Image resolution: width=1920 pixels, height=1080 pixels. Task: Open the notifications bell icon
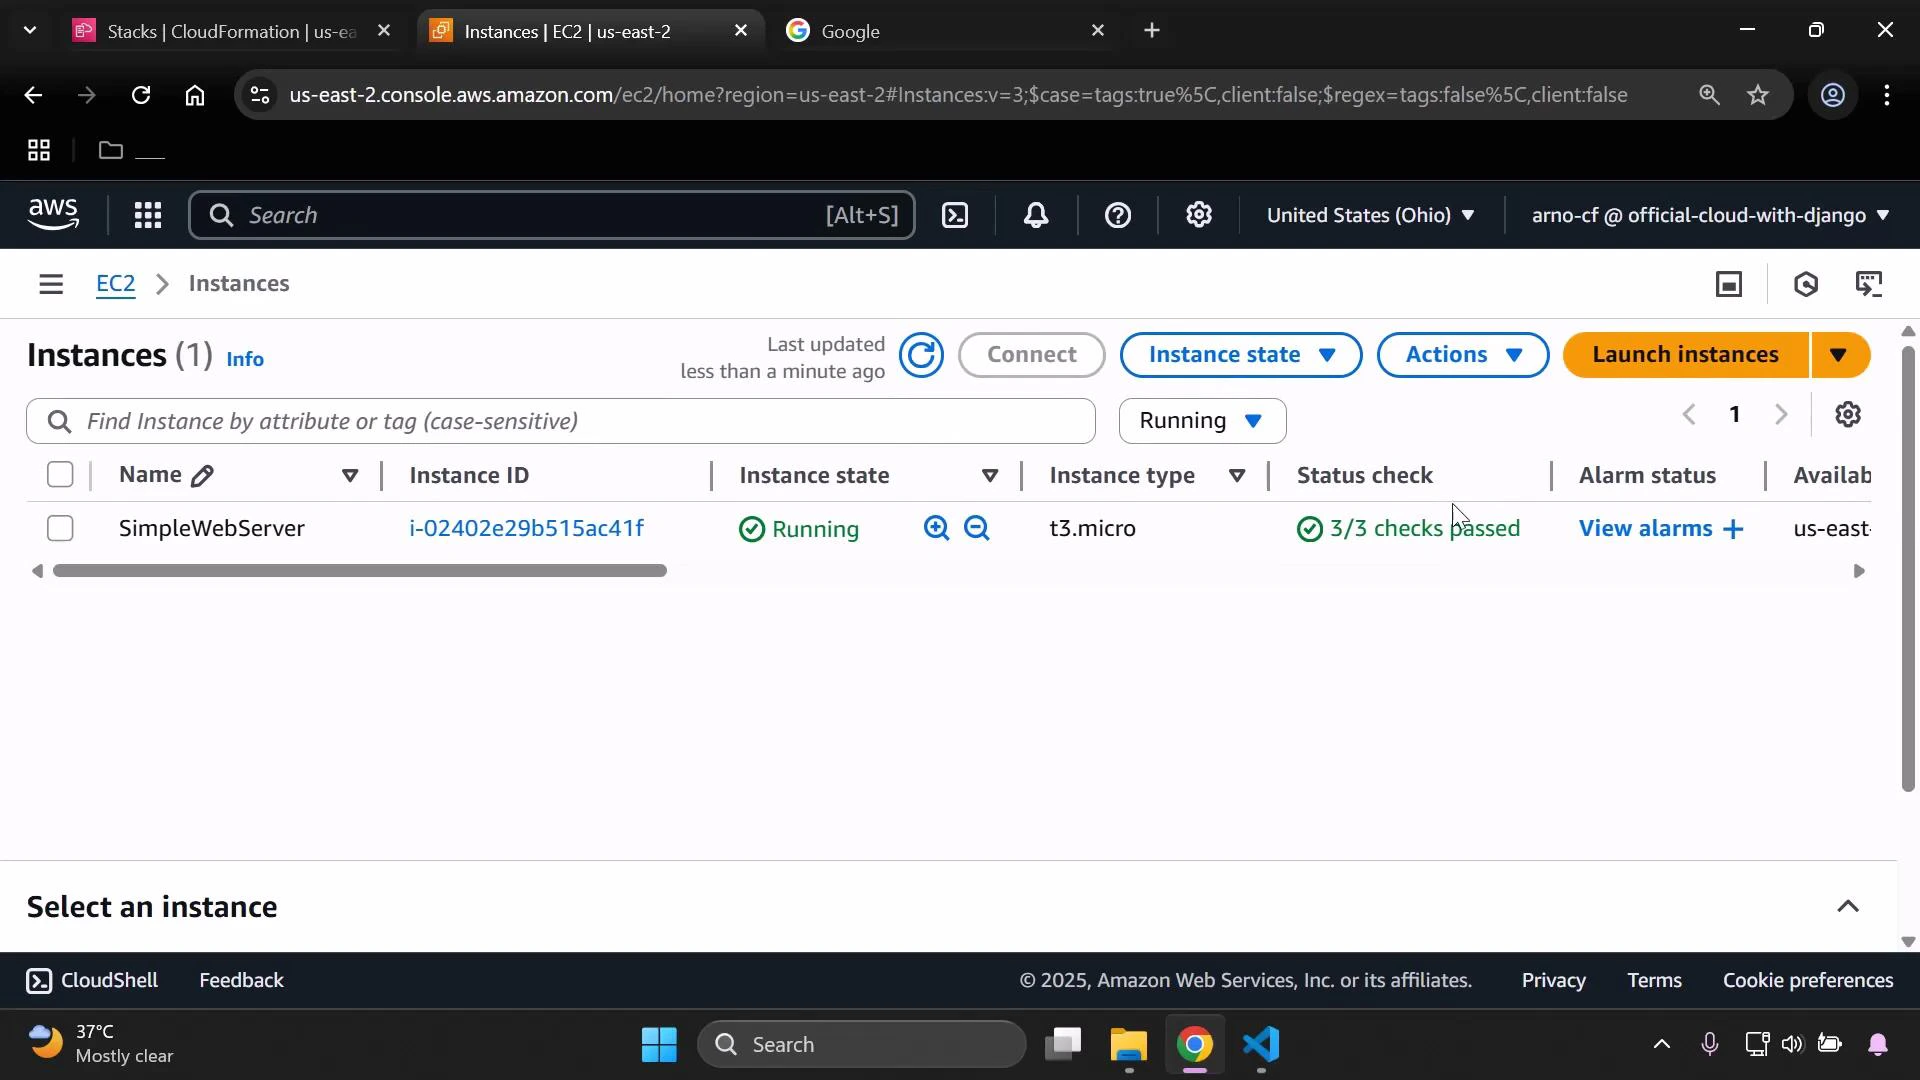point(1036,215)
